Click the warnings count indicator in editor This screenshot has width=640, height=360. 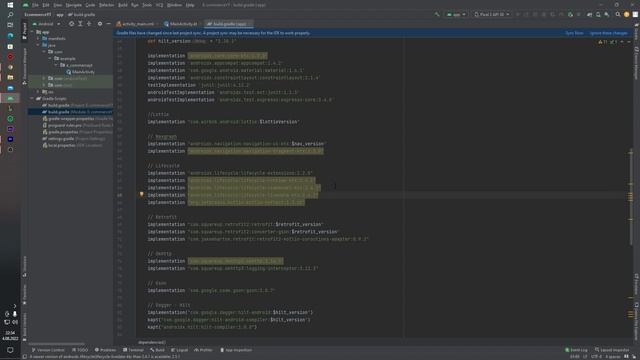pos(603,42)
